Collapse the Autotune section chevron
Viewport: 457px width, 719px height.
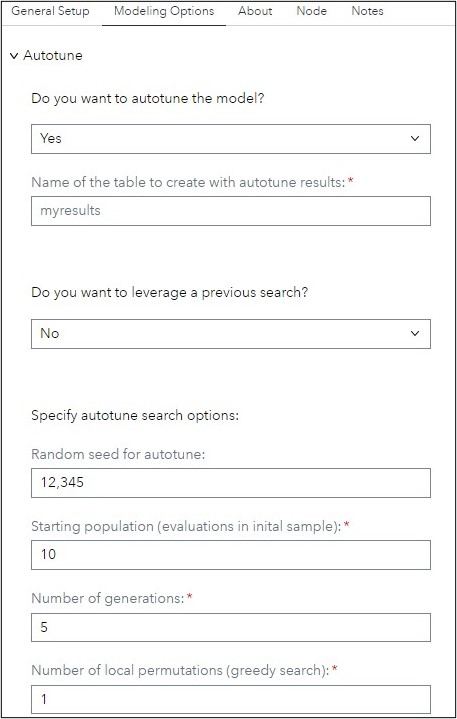click(14, 56)
